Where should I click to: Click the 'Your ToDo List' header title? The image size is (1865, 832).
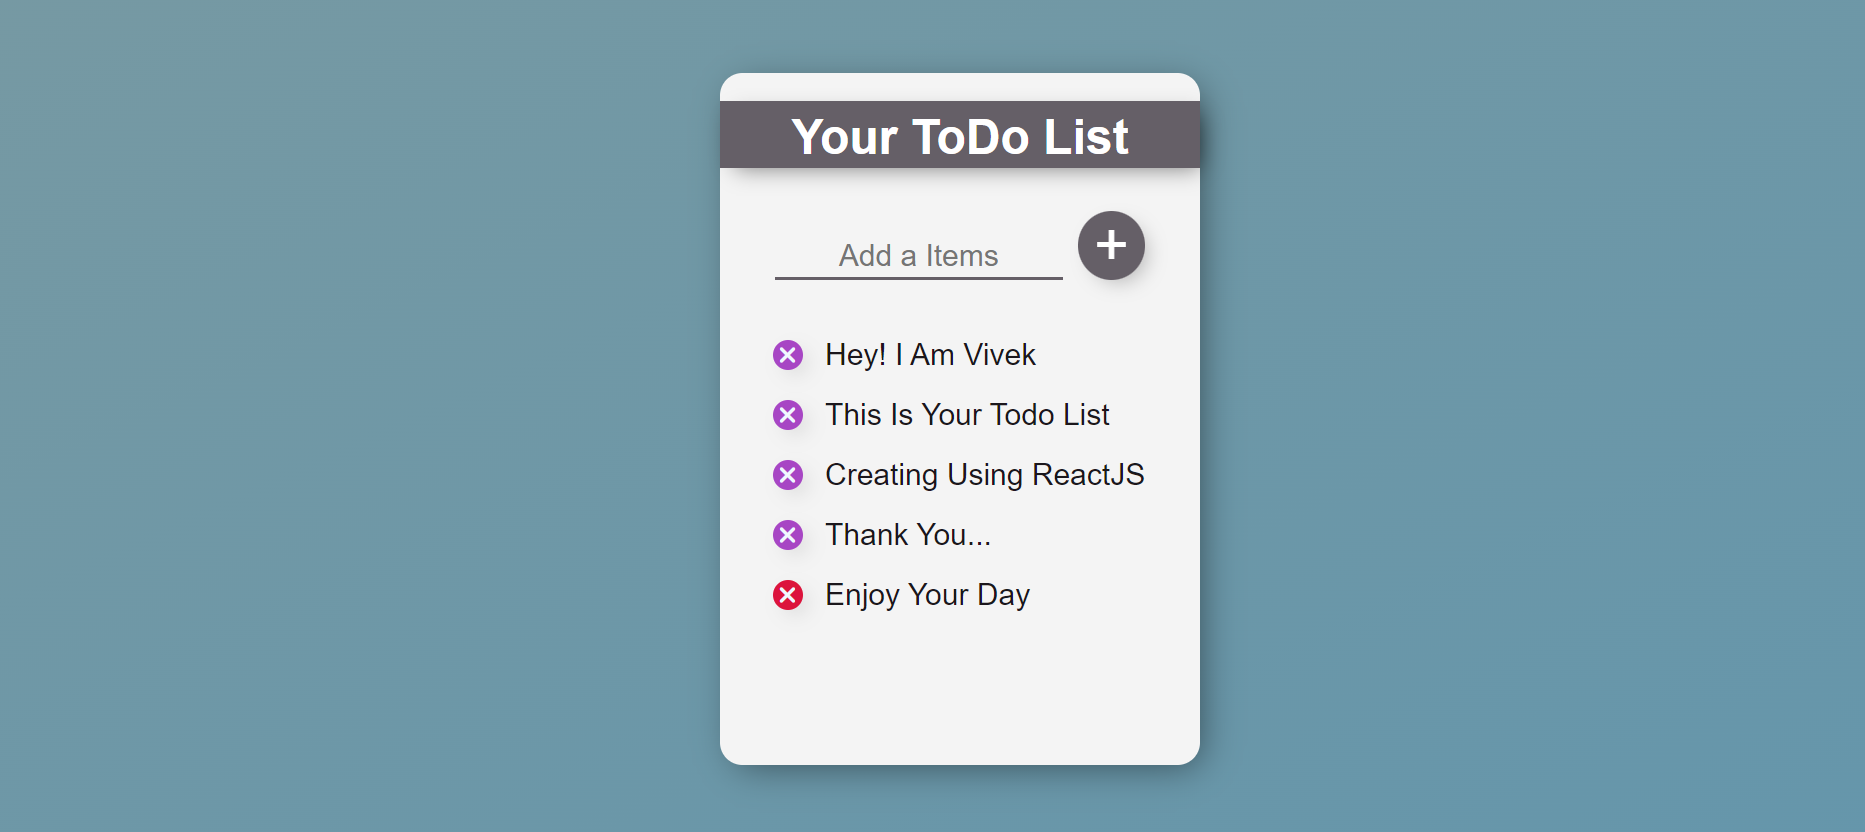[x=959, y=136]
